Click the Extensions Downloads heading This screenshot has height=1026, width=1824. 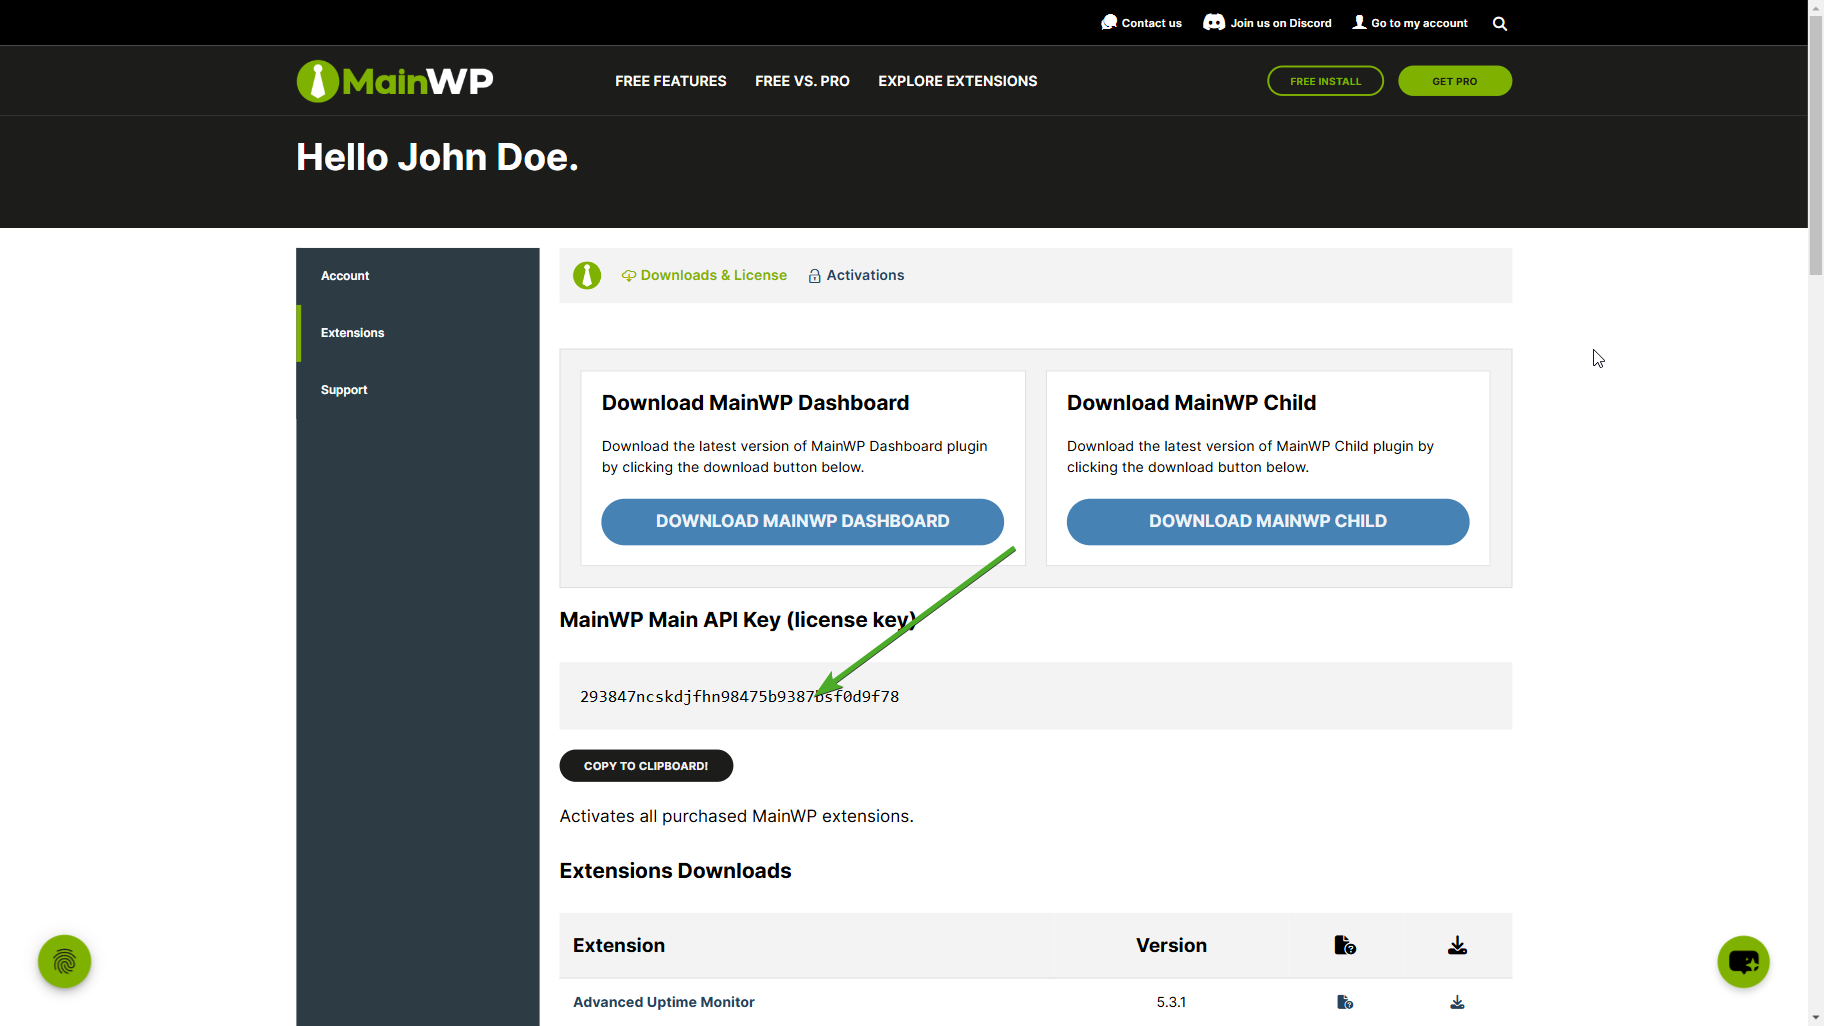tap(675, 871)
